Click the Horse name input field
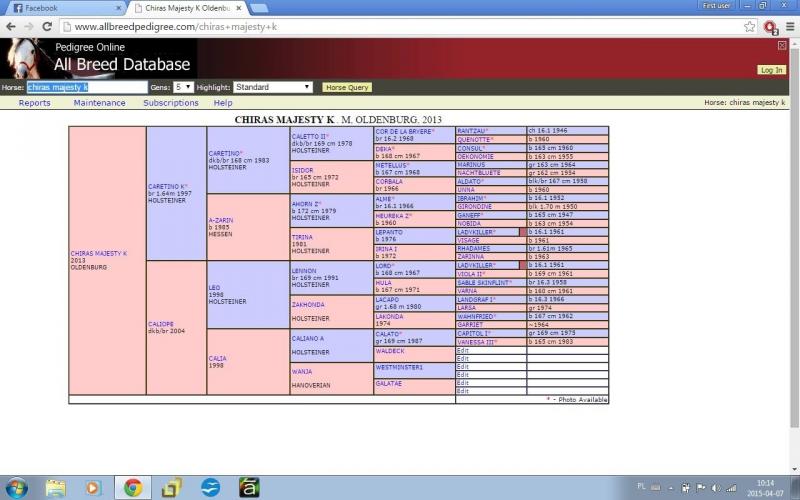 87,87
